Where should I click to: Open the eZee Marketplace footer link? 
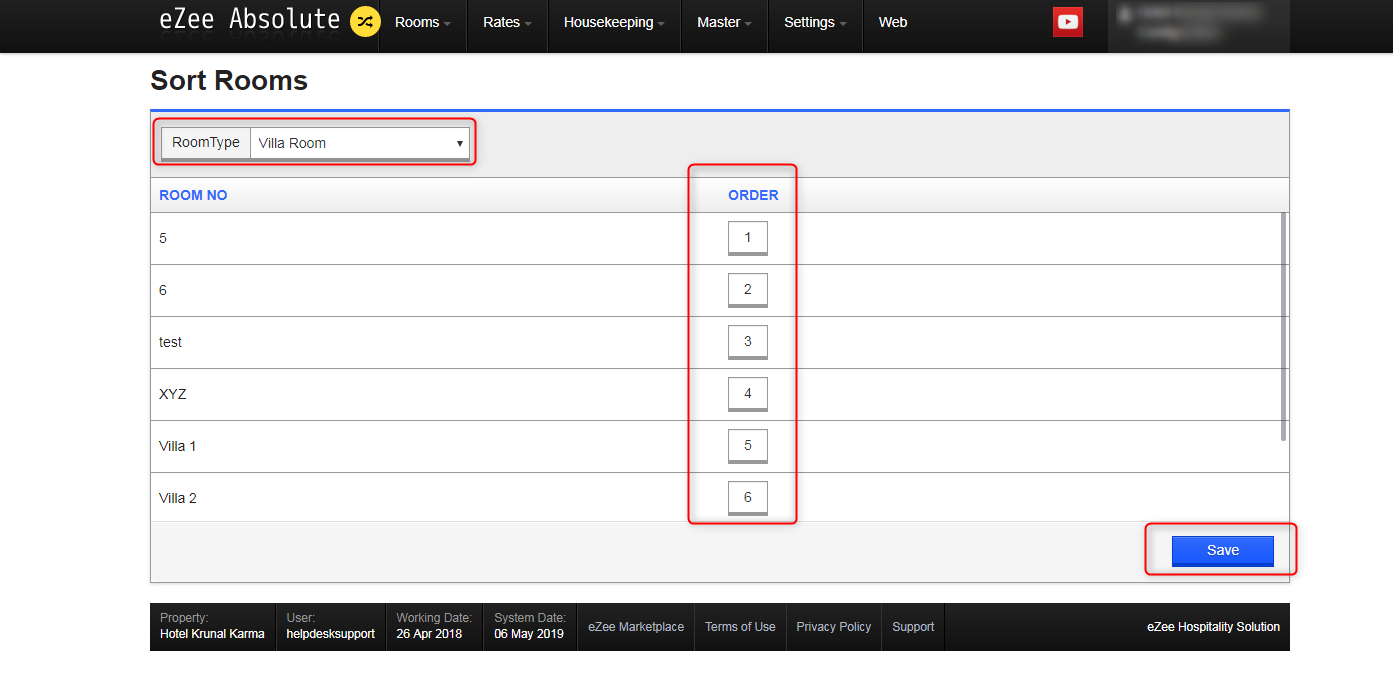[x=636, y=627]
